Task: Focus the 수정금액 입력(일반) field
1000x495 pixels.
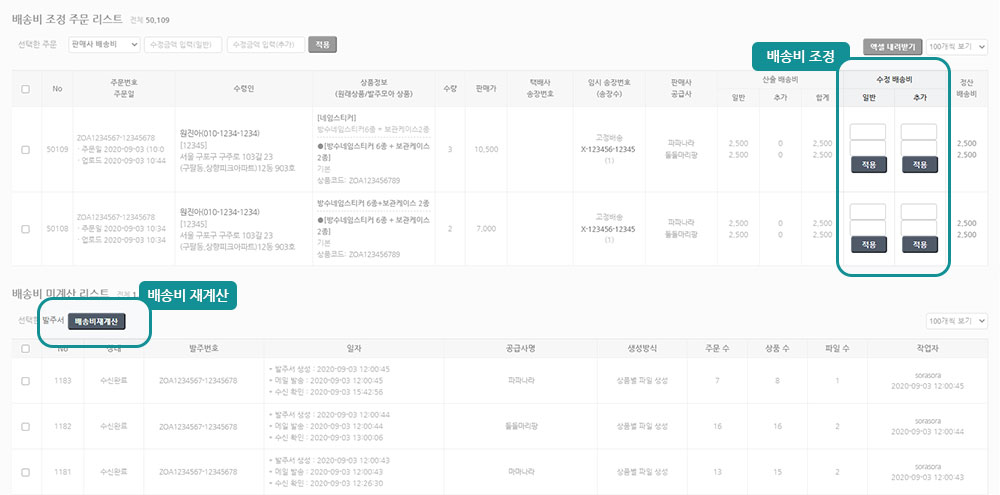Action: [183, 45]
